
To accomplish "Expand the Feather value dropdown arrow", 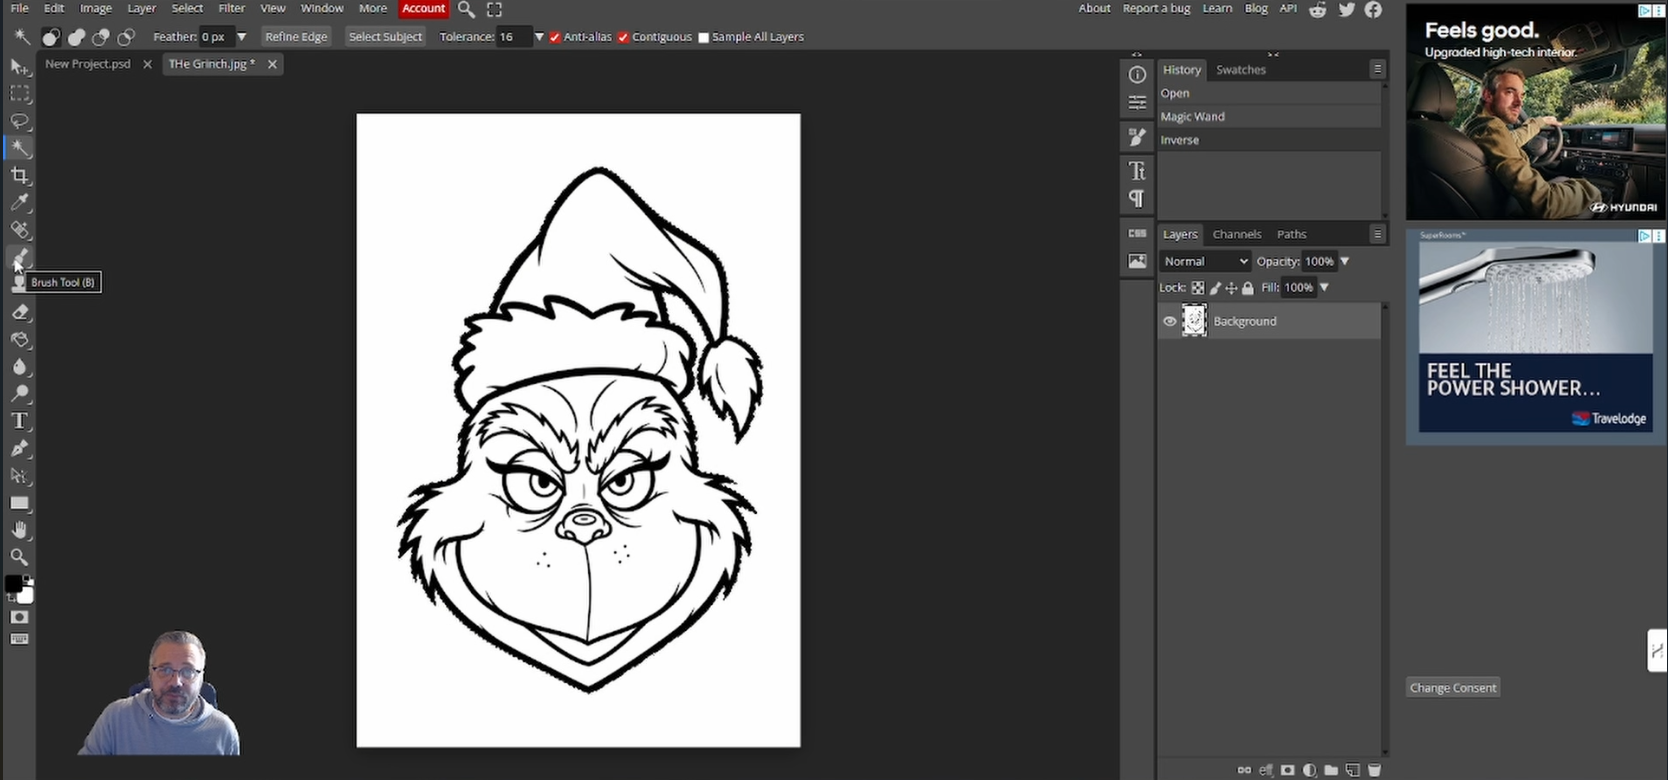I will 241,37.
